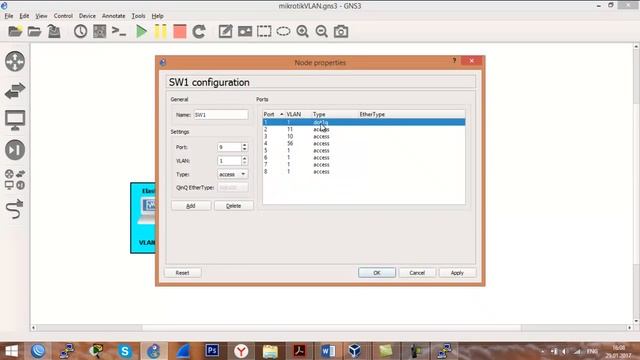Open the Device menu
This screenshot has height=360, width=640.
pyautogui.click(x=87, y=16)
